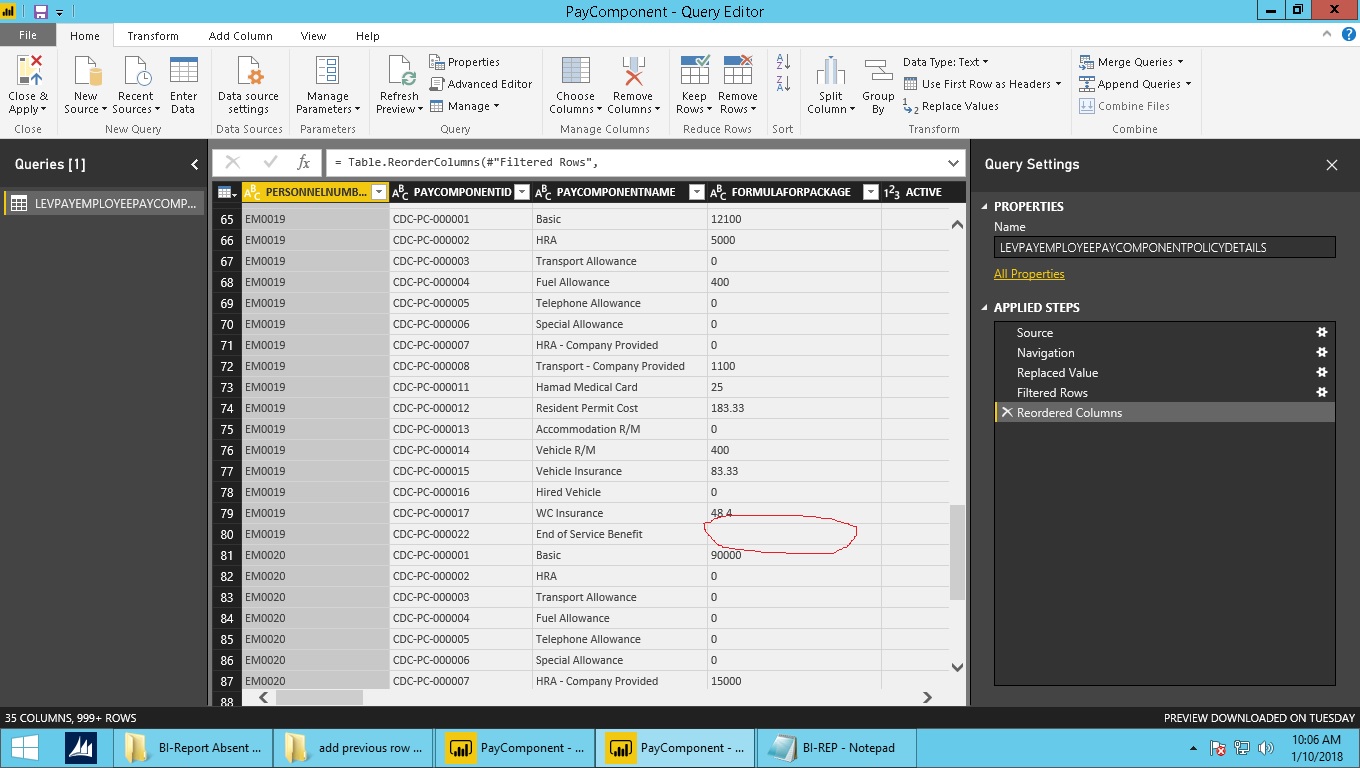This screenshot has width=1360, height=768.
Task: Click the Keep Rows icon
Action: [x=694, y=72]
